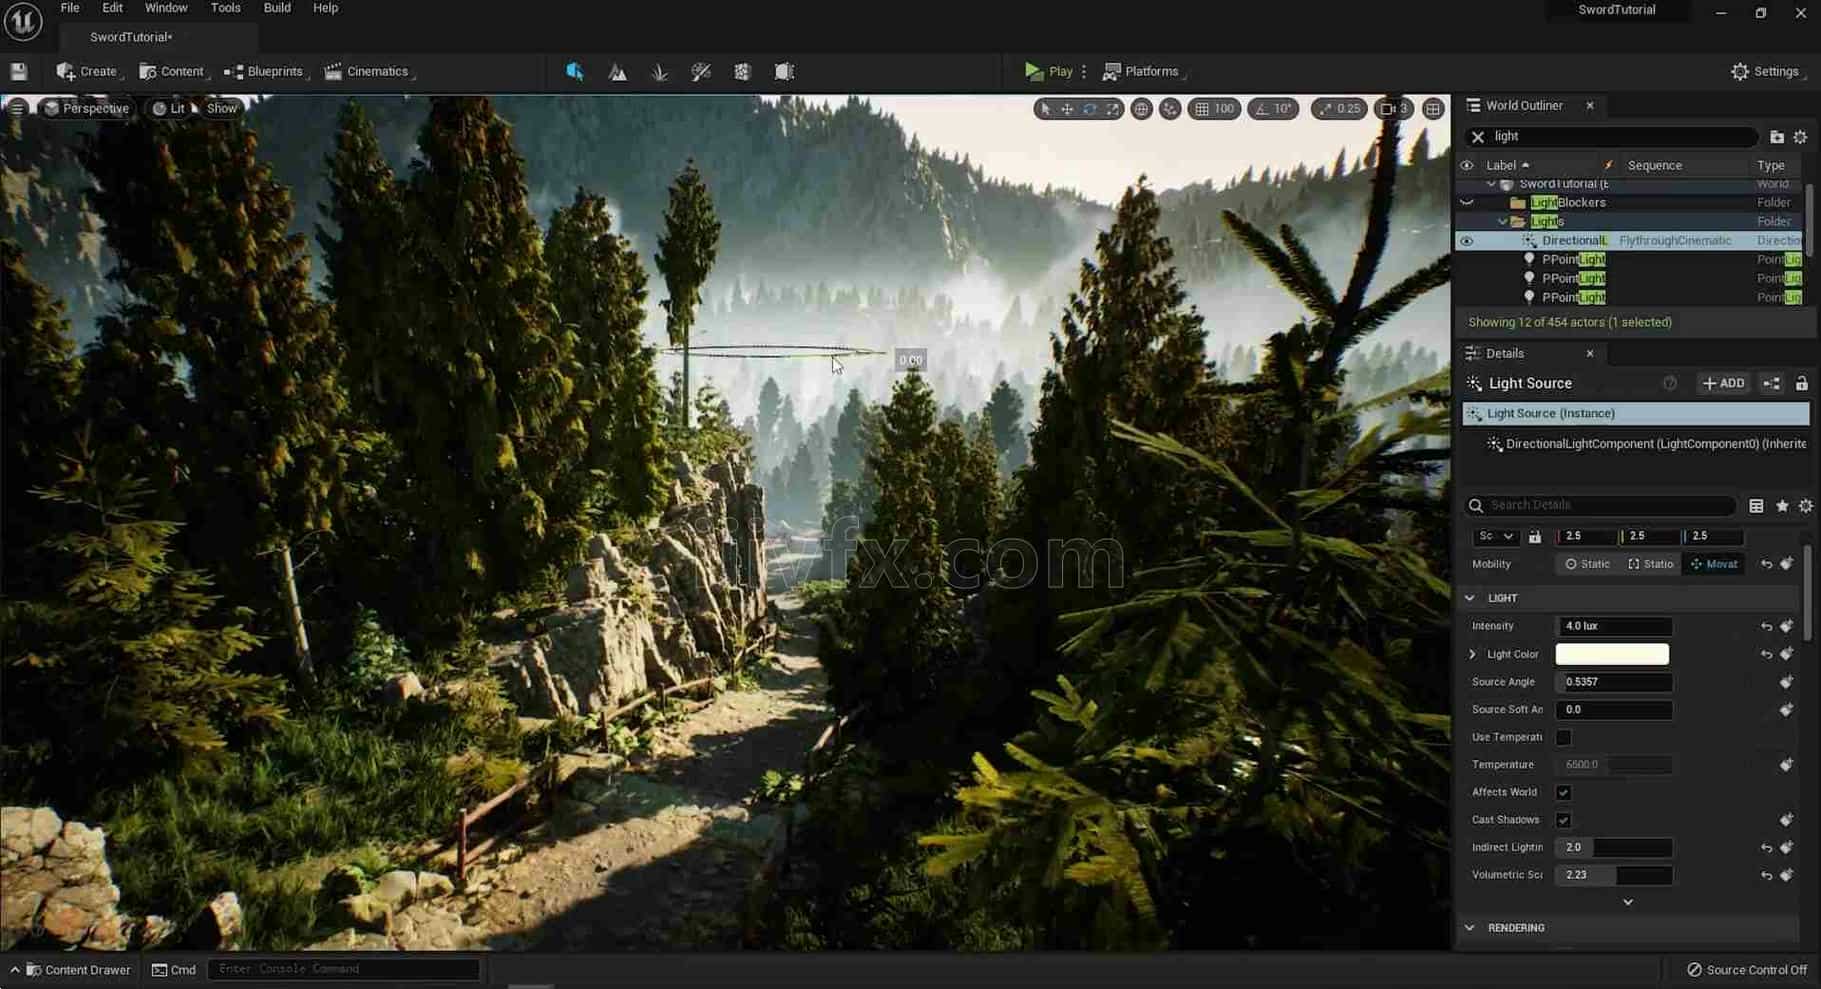The height and width of the screenshot is (989, 1821).
Task: Switch to Fracture mode icon
Action: coord(742,71)
